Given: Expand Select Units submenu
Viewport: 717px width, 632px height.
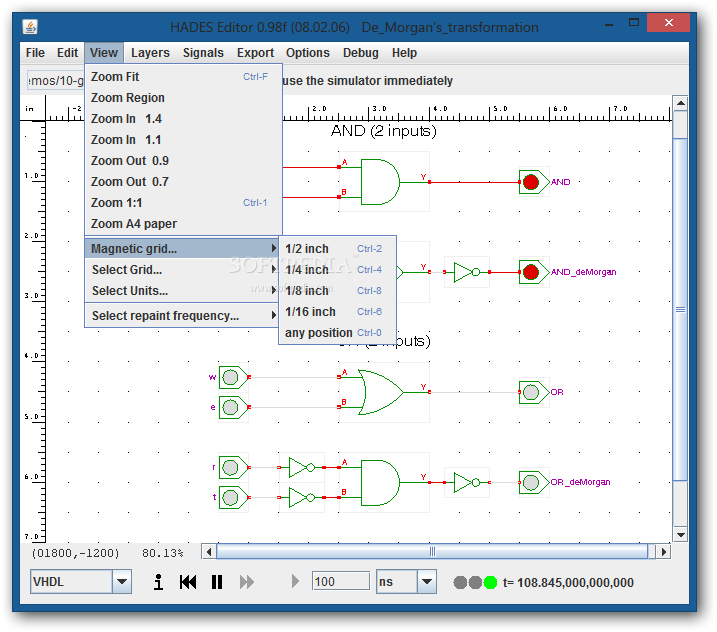Looking at the screenshot, I should coord(182,290).
